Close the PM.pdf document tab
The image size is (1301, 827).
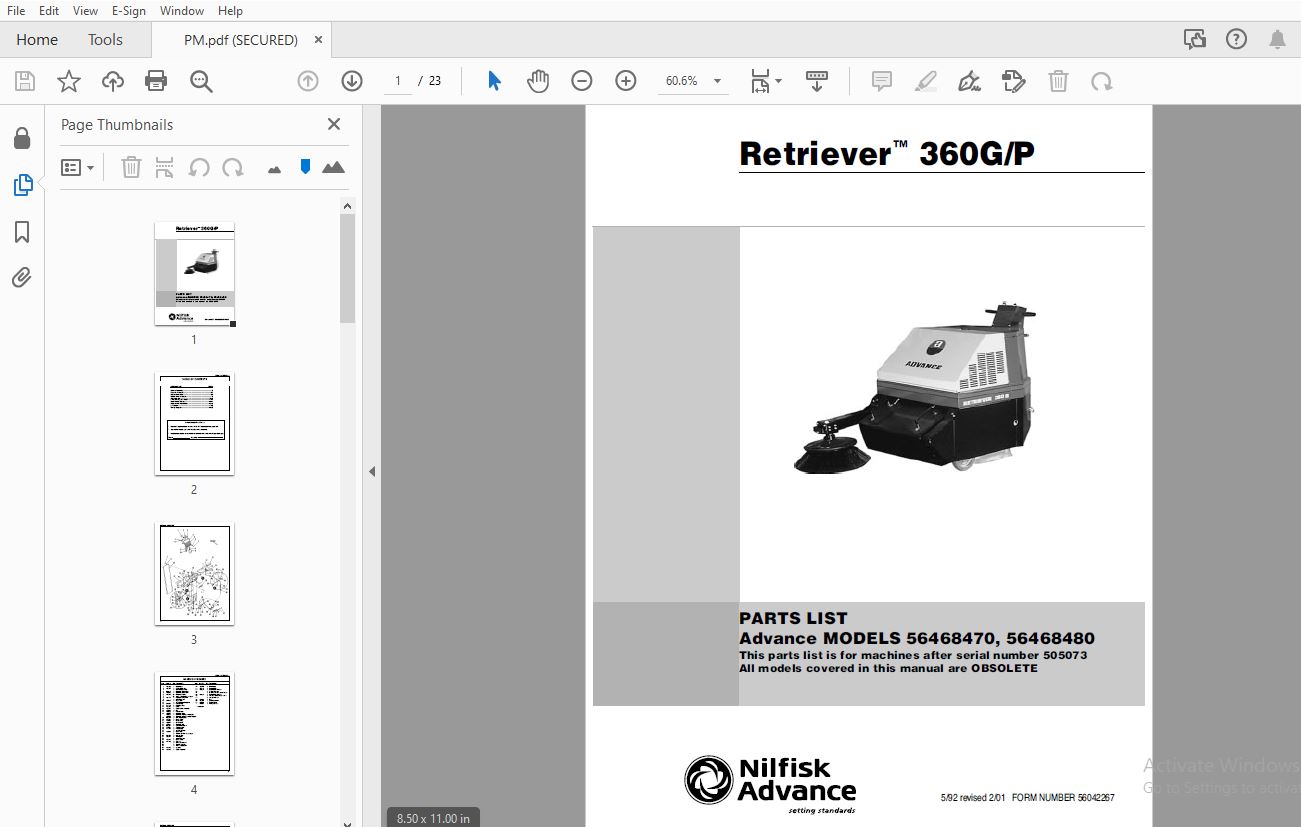point(318,40)
